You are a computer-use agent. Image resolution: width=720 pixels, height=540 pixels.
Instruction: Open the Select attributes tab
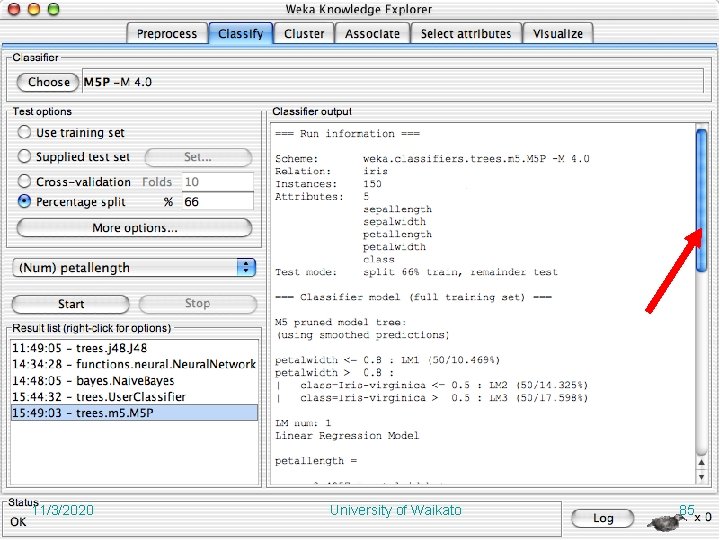click(466, 34)
